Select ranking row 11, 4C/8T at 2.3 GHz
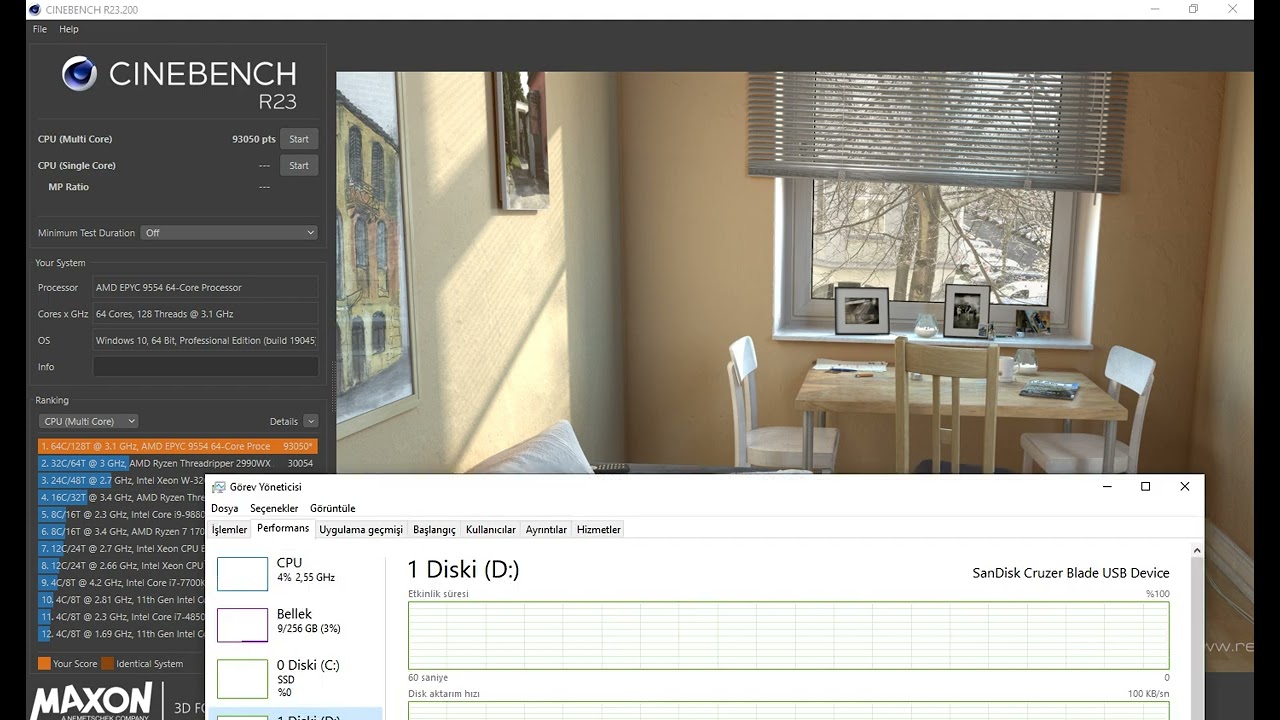Viewport: 1280px width, 720px height. tap(121, 616)
